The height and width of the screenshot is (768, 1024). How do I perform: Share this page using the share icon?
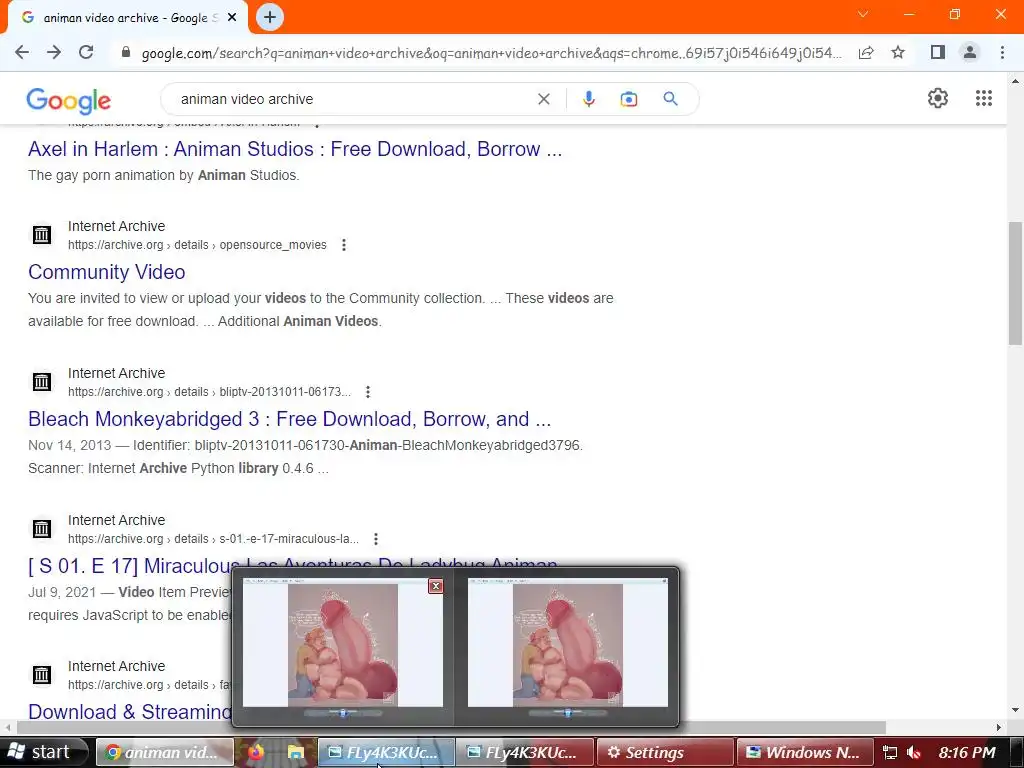(x=866, y=52)
